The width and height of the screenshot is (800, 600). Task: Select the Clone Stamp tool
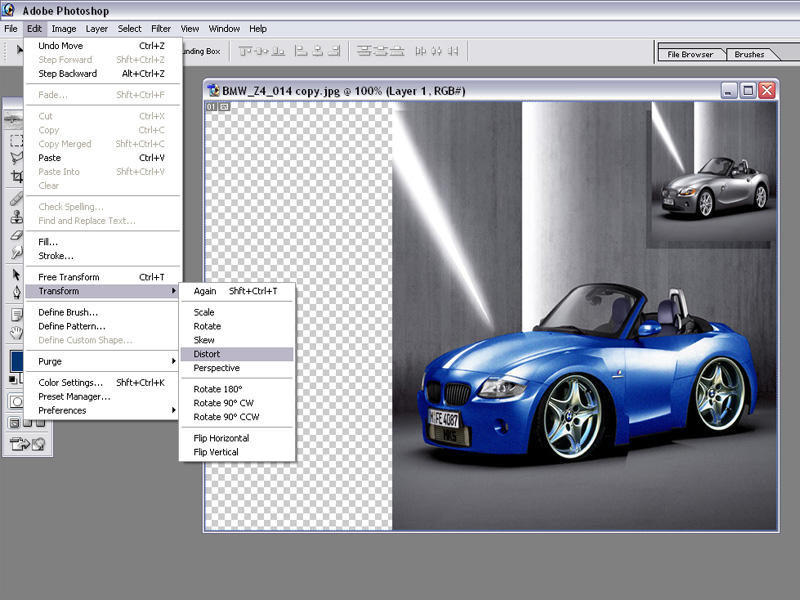tap(16, 217)
